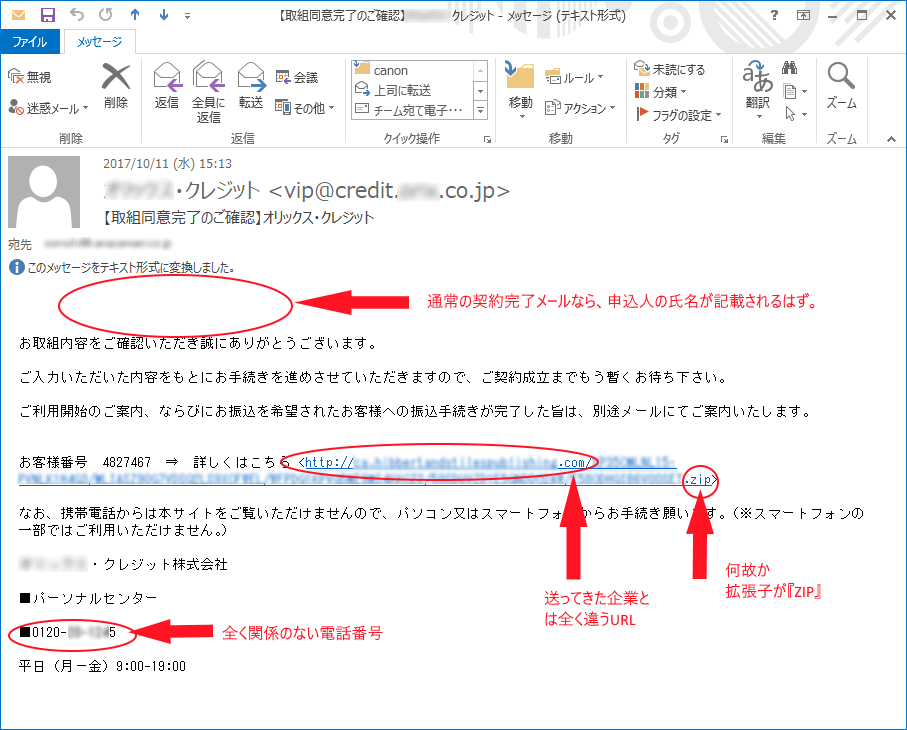
Task: Open the フラグの設定 flag dropdown
Action: 679,115
